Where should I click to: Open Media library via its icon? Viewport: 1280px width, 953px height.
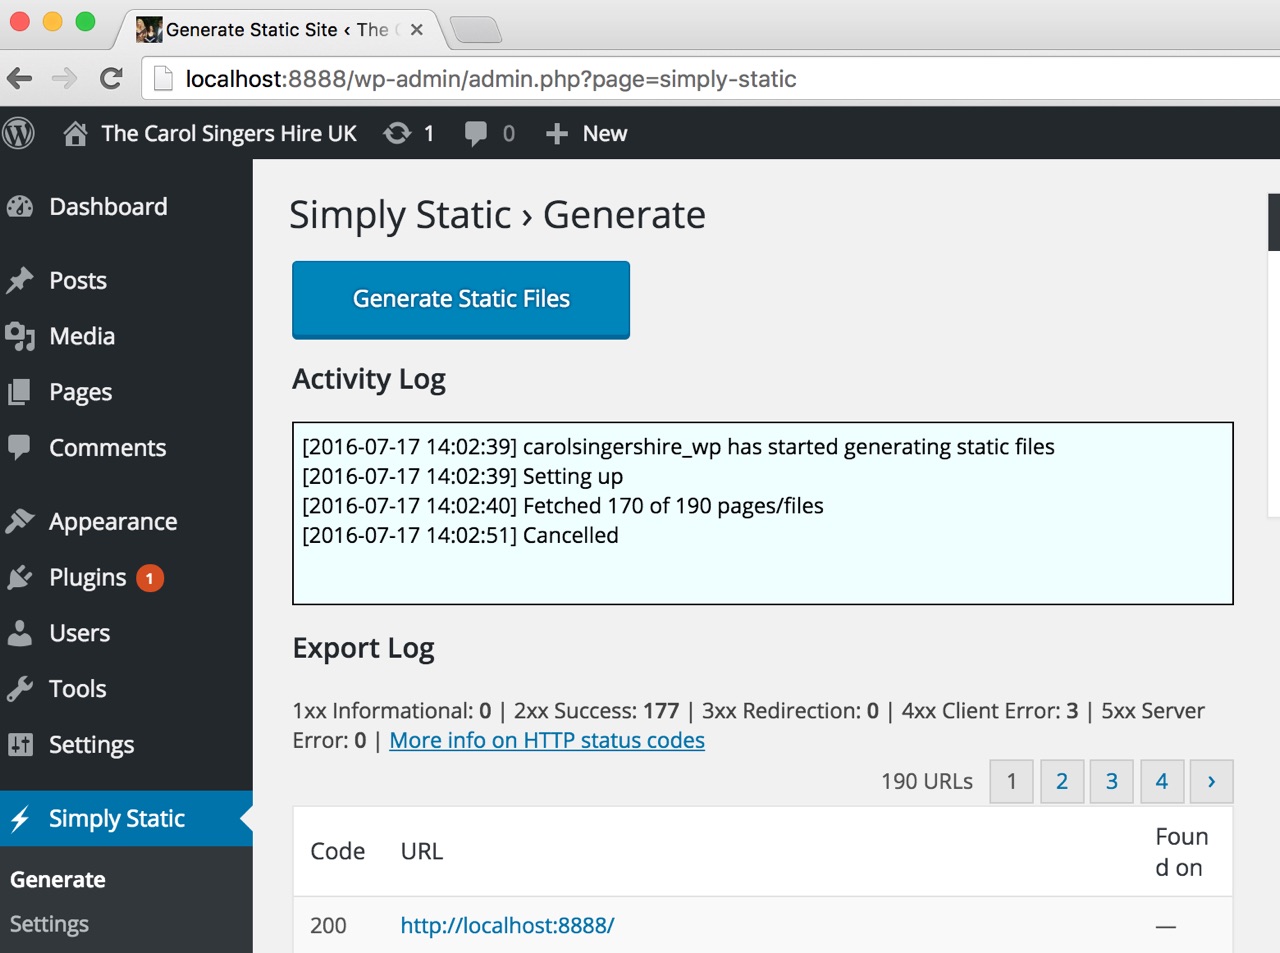tap(21, 336)
